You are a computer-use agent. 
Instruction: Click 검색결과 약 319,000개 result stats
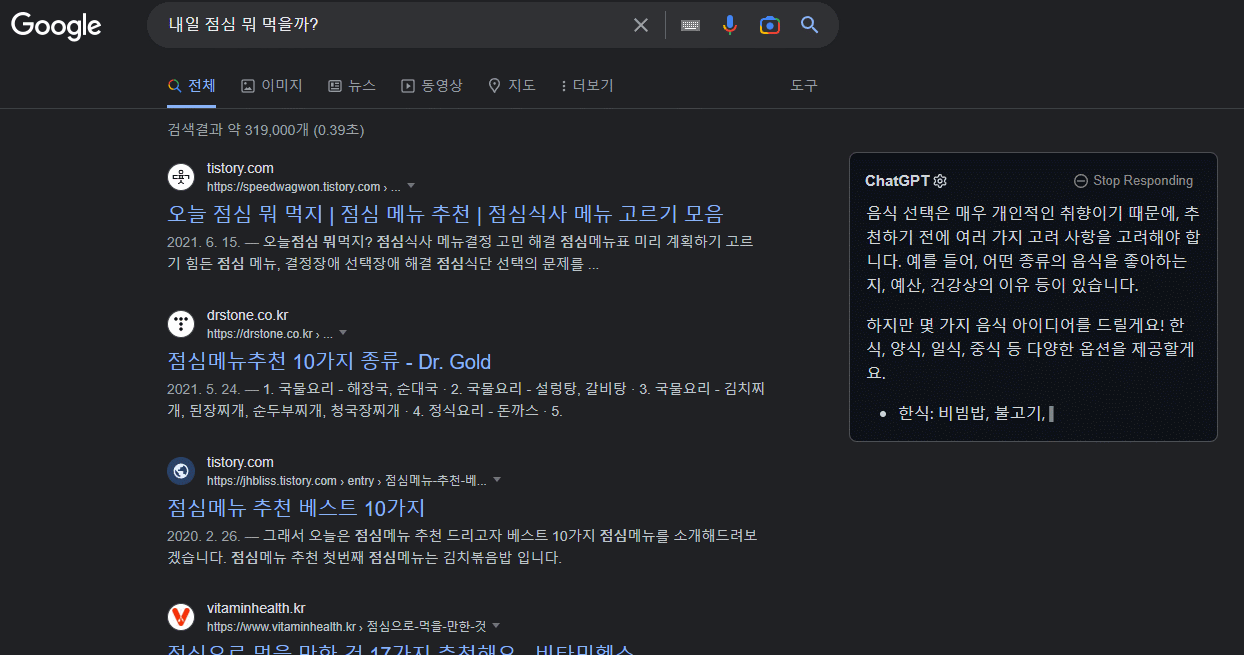click(x=266, y=130)
